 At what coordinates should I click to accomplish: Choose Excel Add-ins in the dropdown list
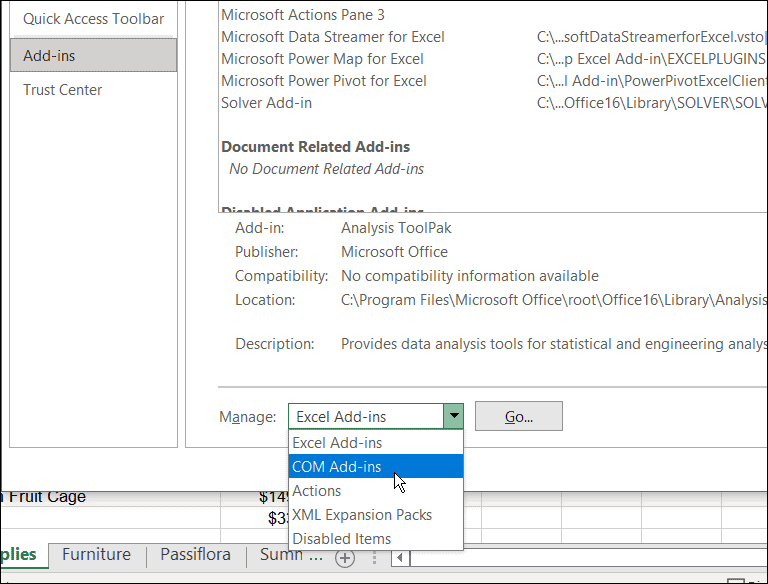(336, 443)
